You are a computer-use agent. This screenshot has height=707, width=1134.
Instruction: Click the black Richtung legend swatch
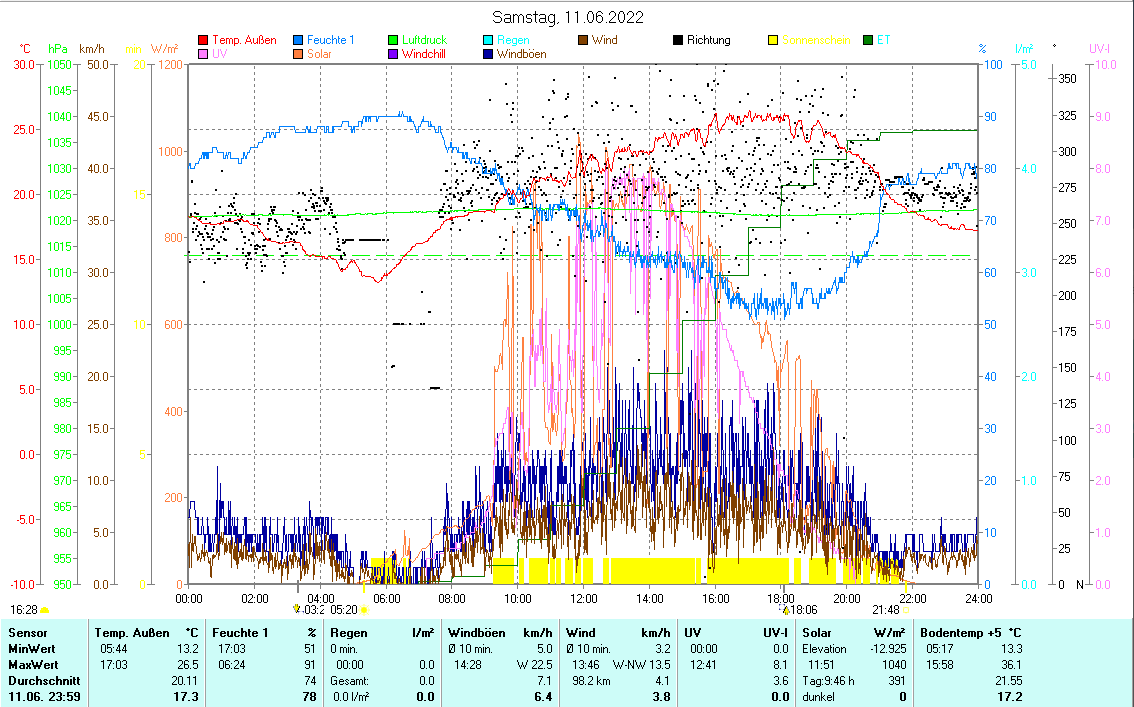678,40
